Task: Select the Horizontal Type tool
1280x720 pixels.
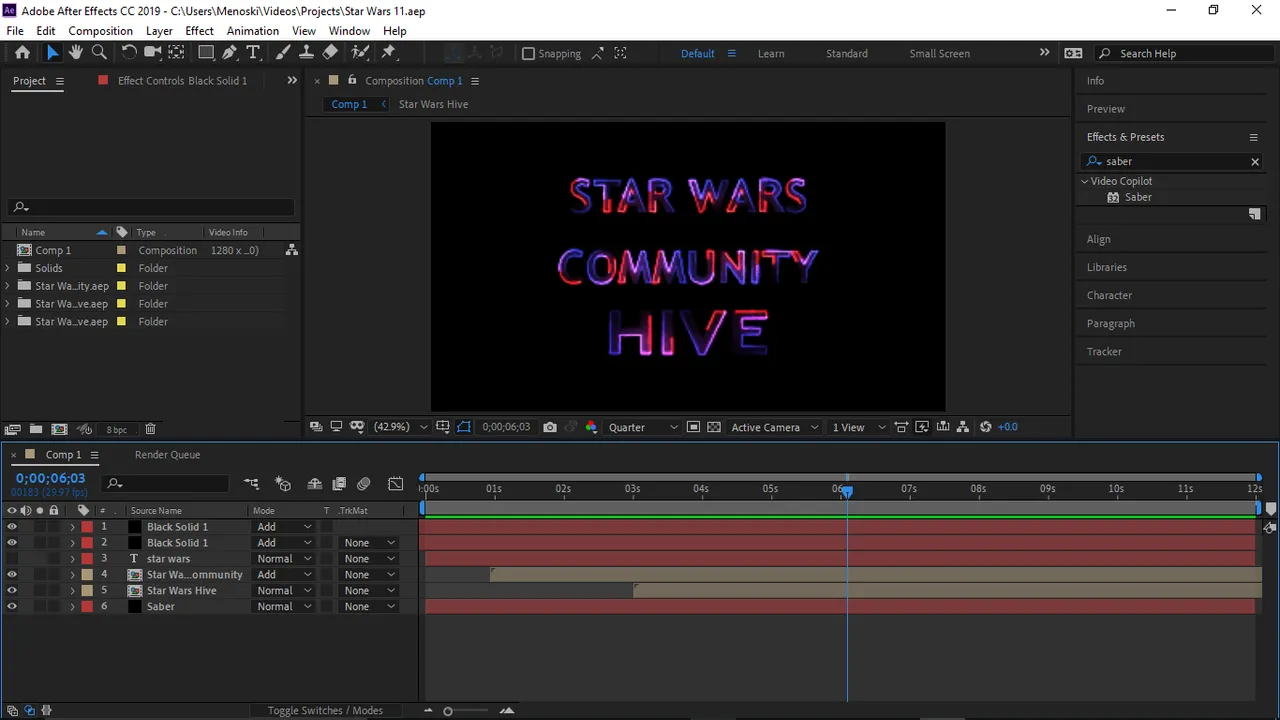Action: (253, 53)
